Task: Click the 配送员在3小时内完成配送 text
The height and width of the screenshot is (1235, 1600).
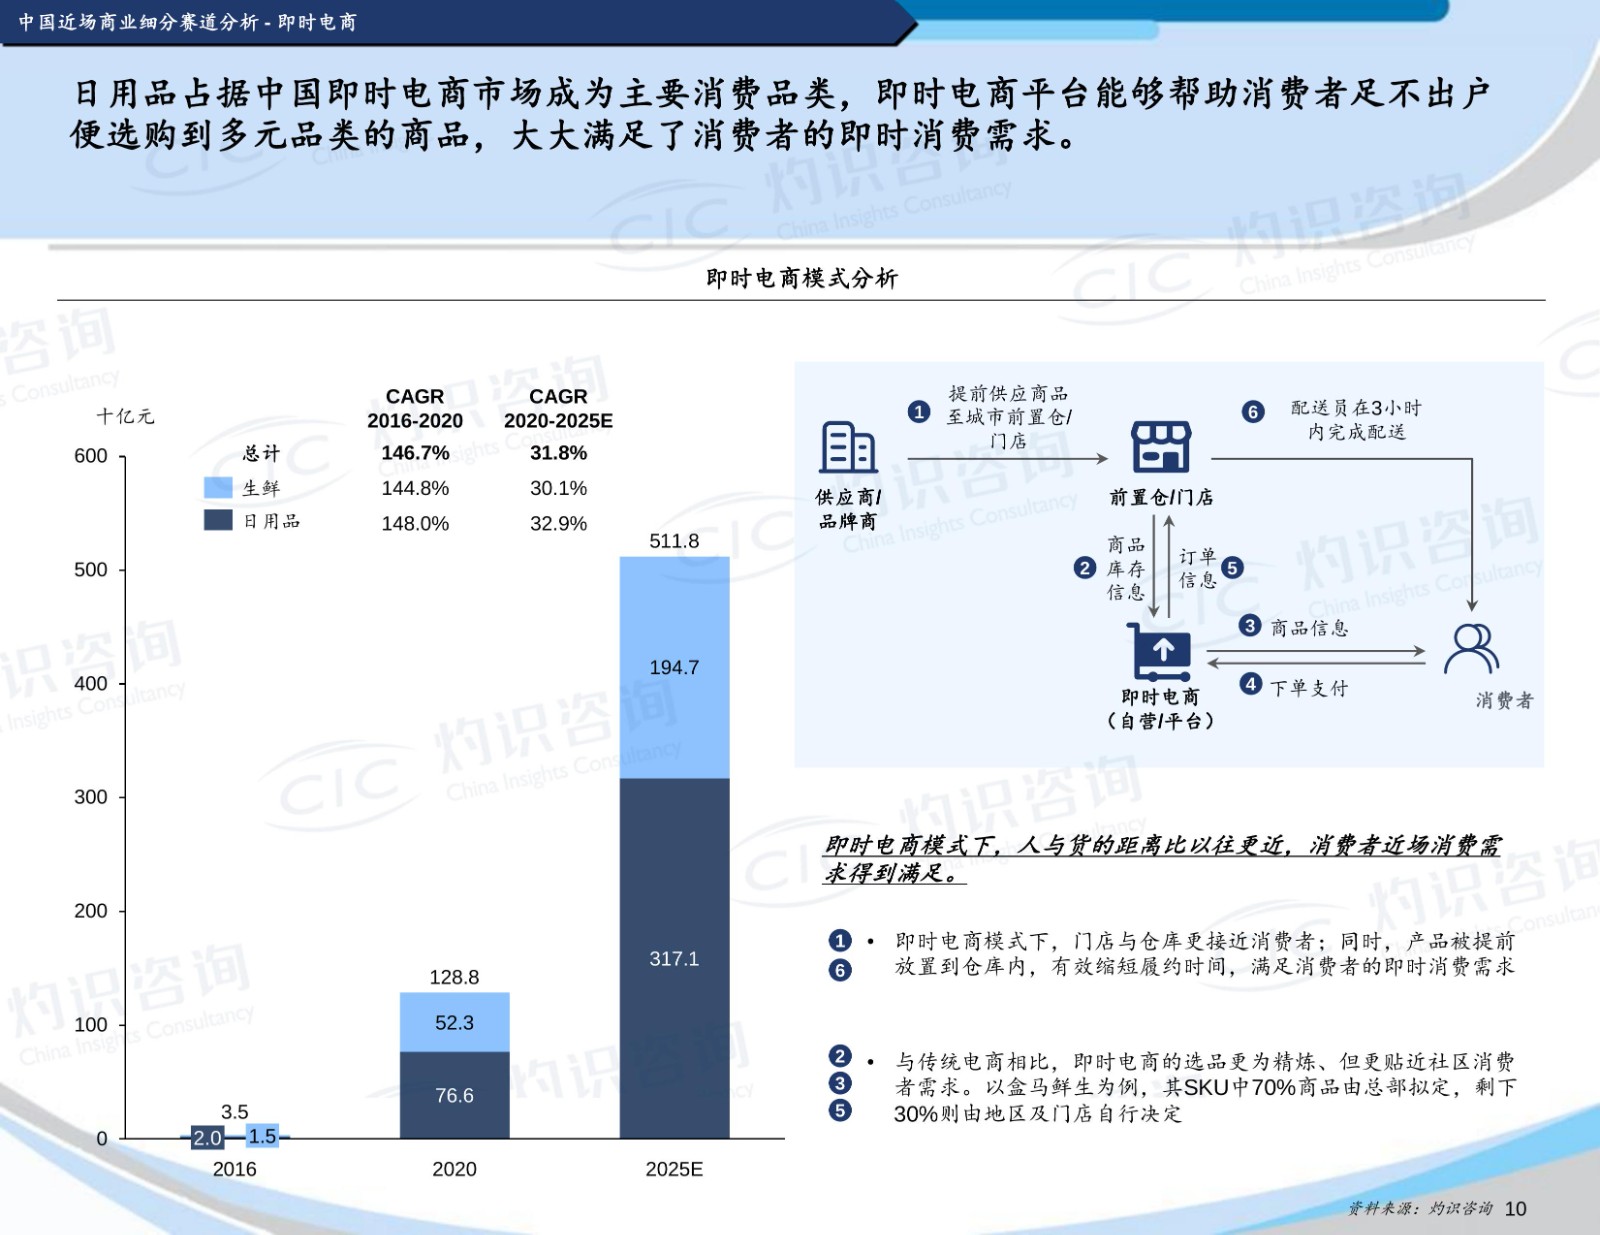Action: click(x=1356, y=420)
